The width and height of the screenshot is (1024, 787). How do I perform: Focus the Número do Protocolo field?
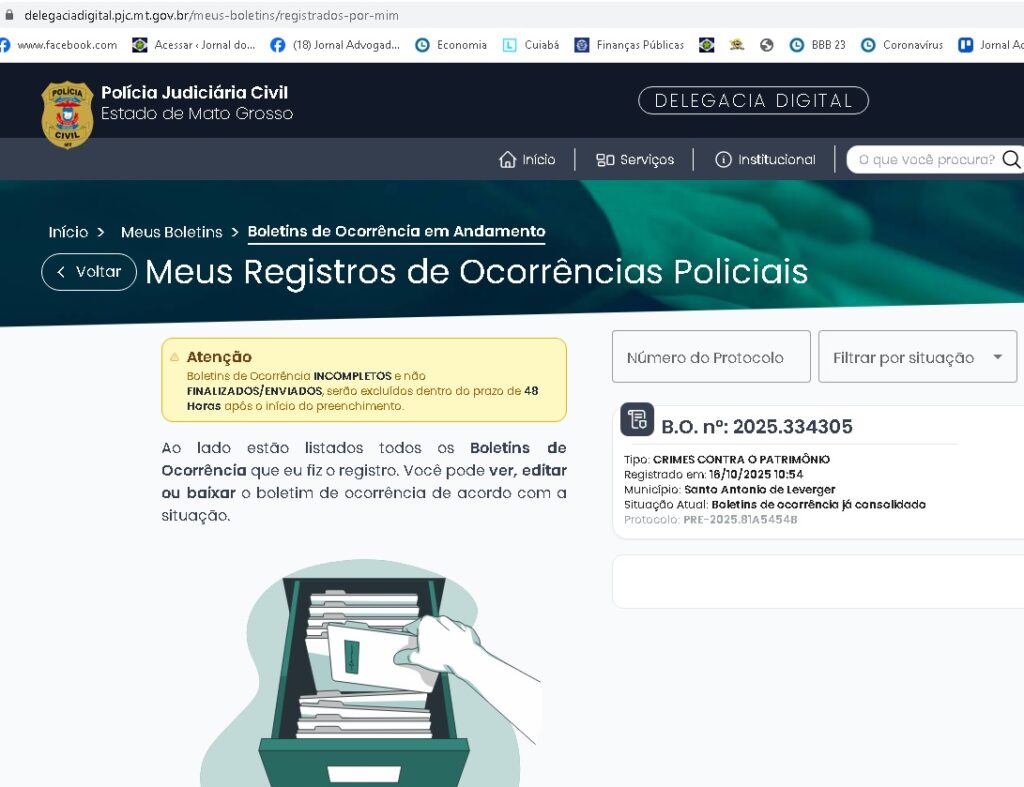point(710,357)
